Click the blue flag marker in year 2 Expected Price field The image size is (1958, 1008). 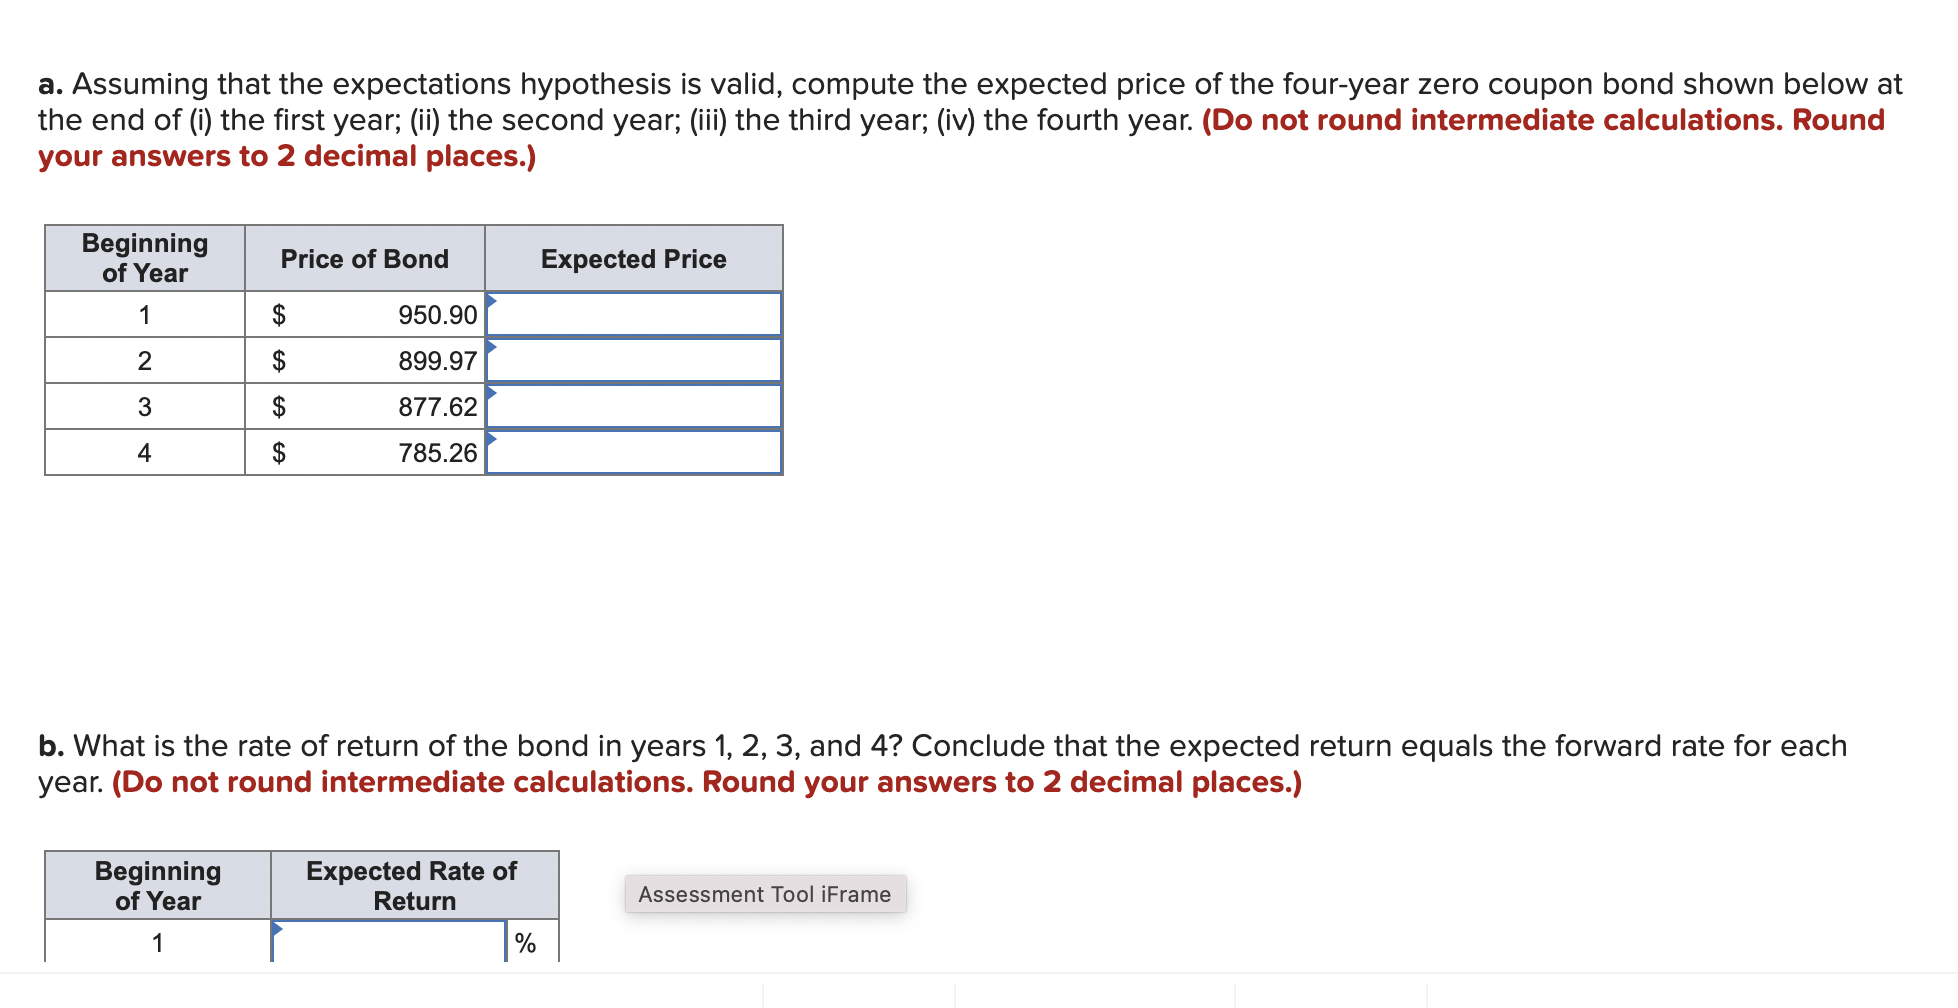click(492, 347)
